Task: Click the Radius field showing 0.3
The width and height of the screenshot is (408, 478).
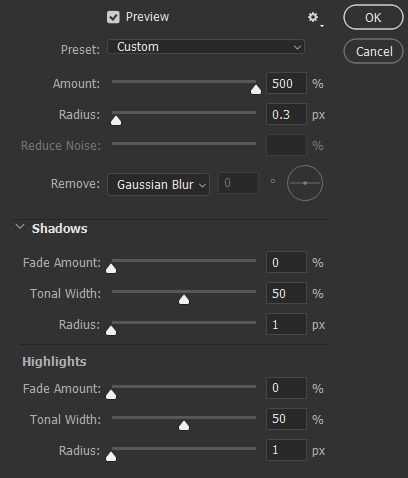Action: 286,114
